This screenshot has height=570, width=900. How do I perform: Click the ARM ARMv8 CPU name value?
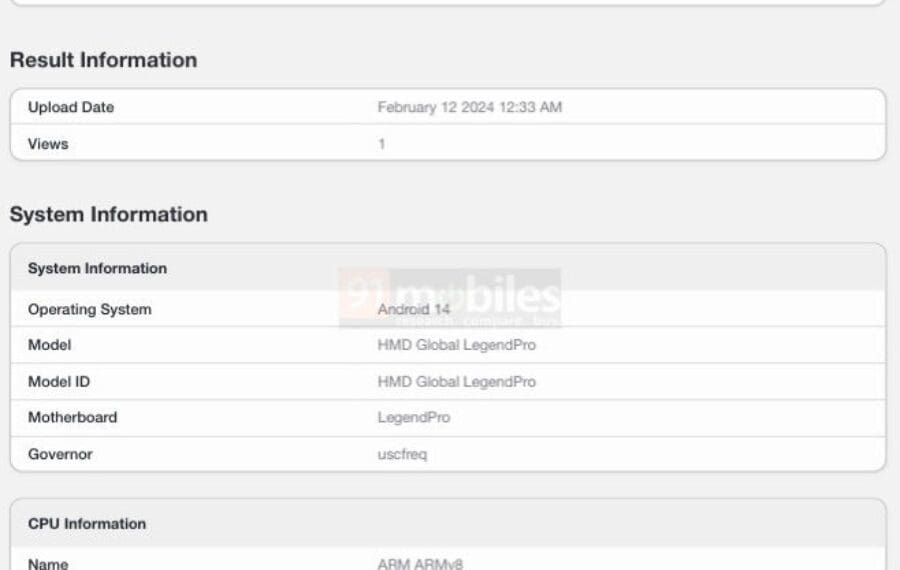point(420,563)
